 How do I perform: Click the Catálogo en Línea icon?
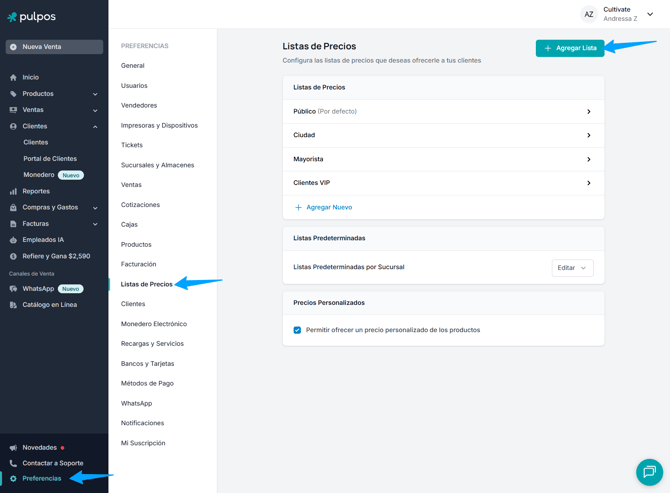(x=13, y=305)
